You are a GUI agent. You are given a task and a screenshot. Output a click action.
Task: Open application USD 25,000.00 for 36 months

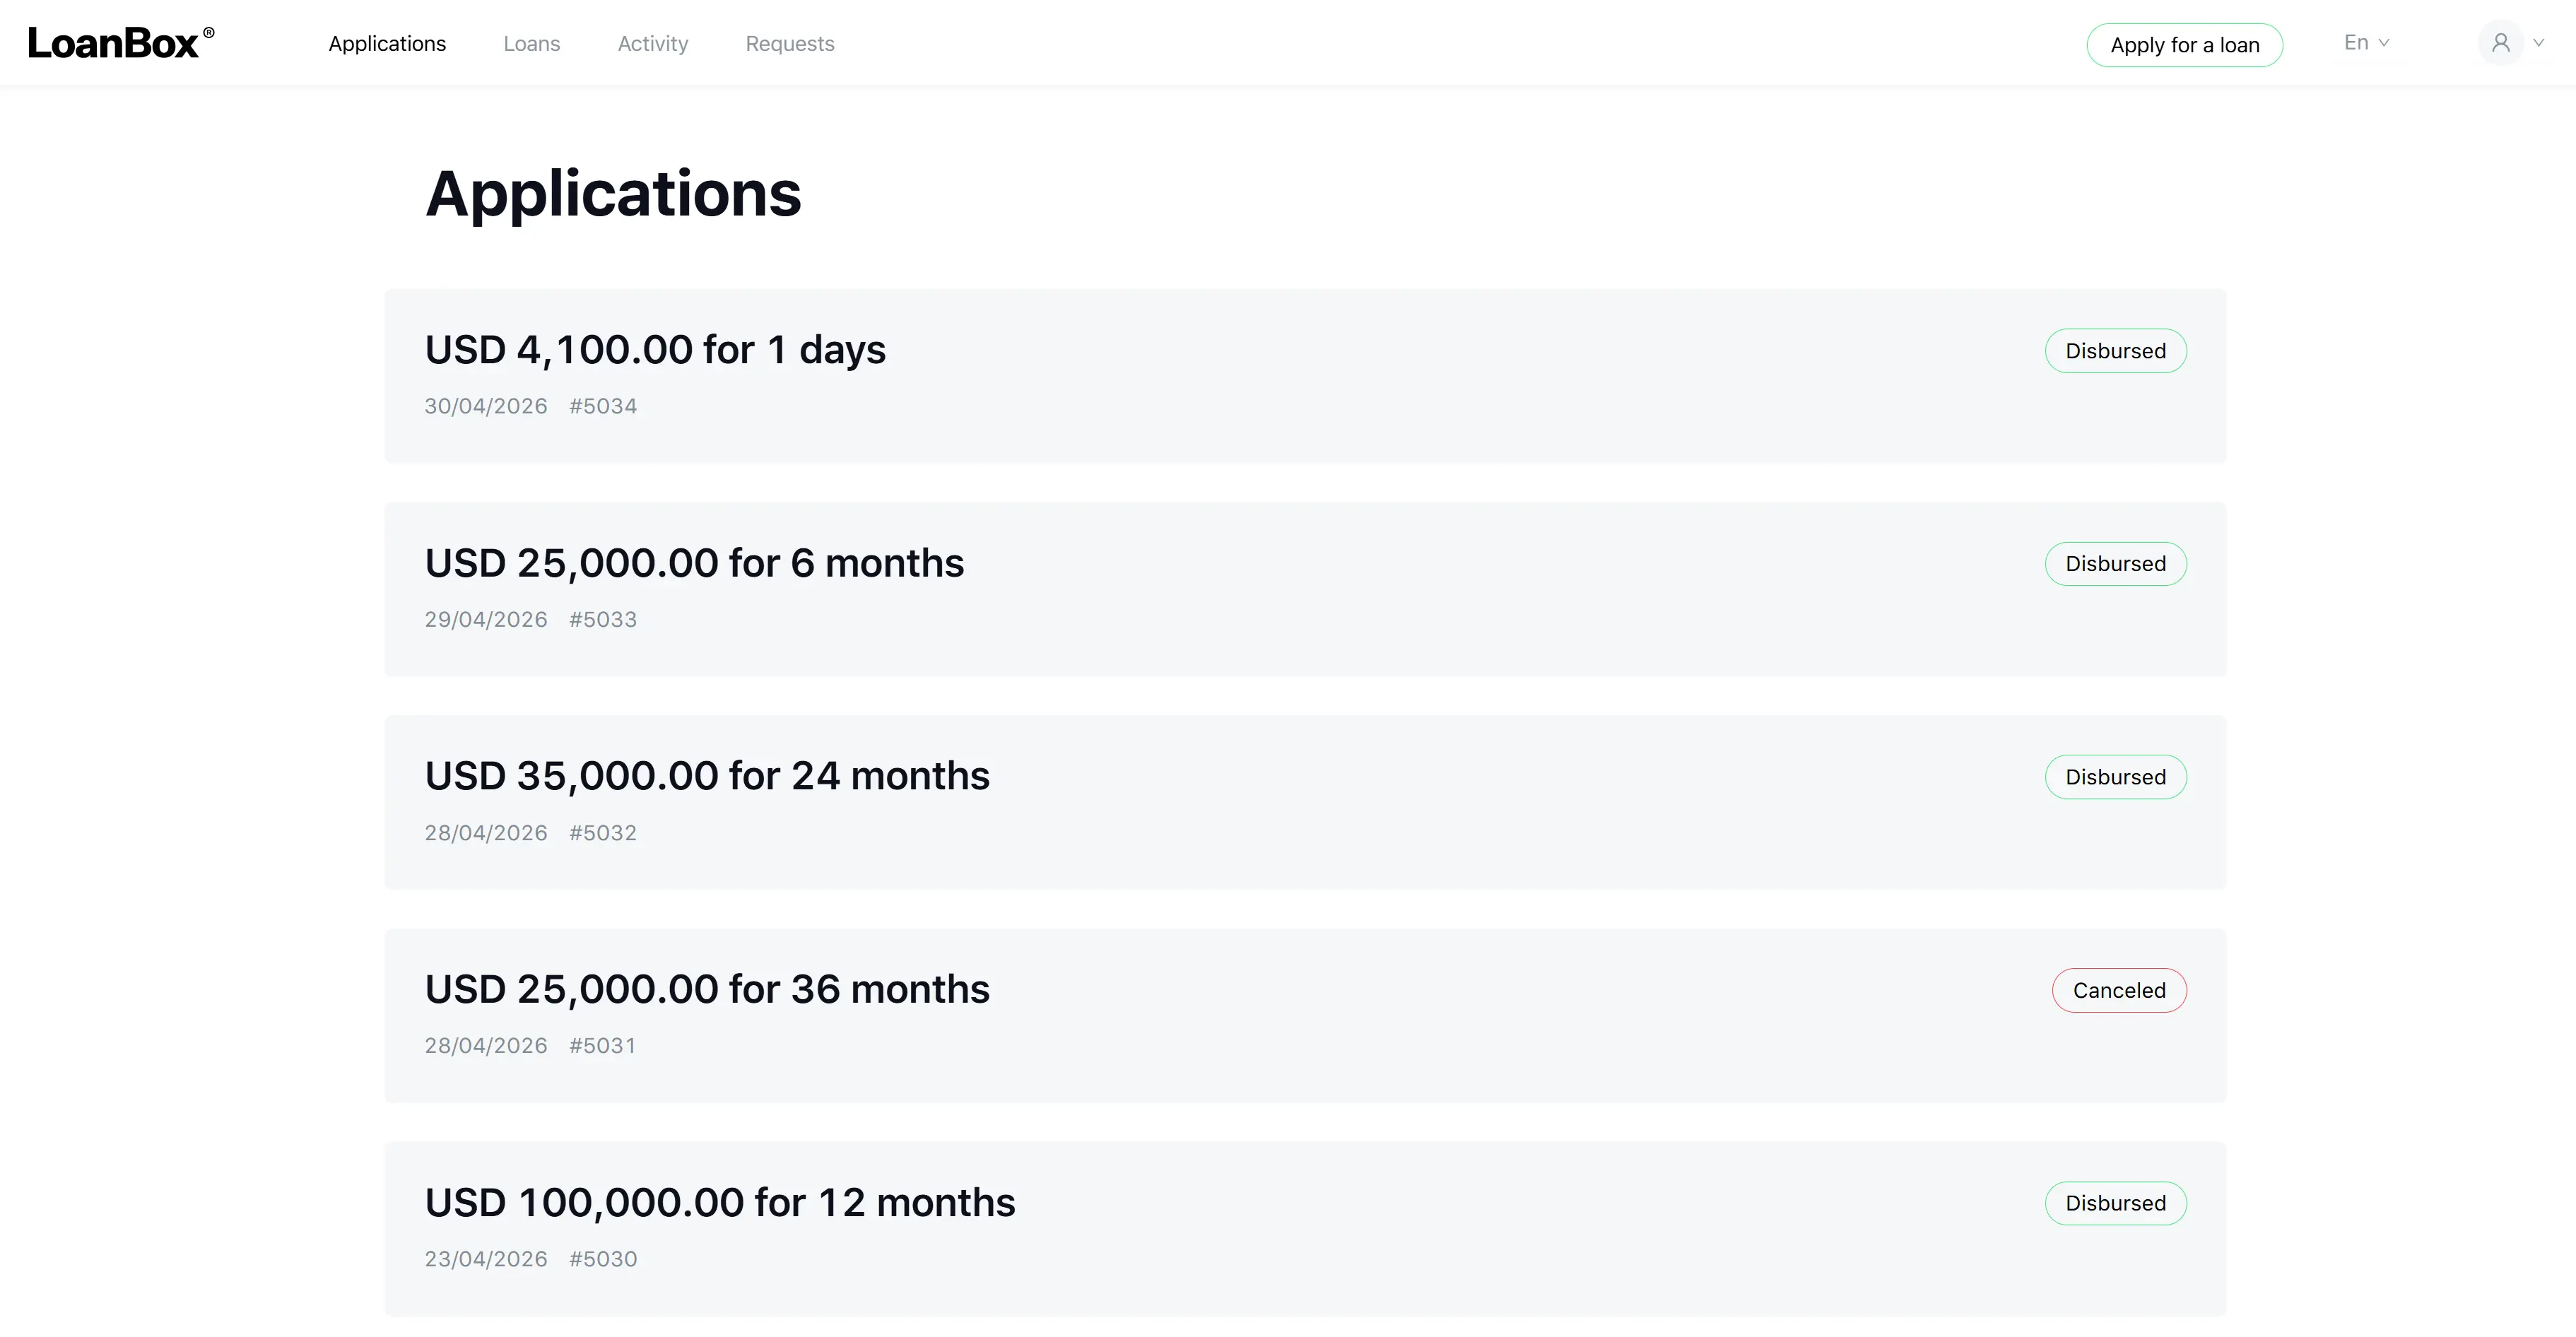(1305, 1016)
